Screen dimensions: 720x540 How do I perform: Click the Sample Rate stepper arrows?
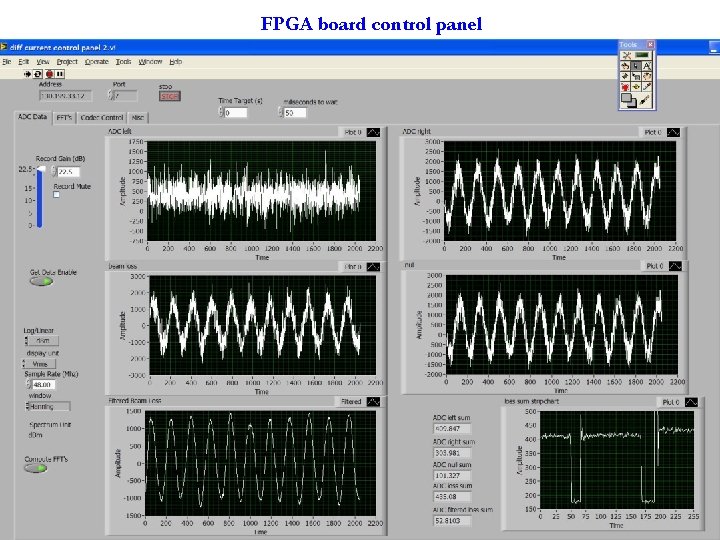click(x=28, y=384)
